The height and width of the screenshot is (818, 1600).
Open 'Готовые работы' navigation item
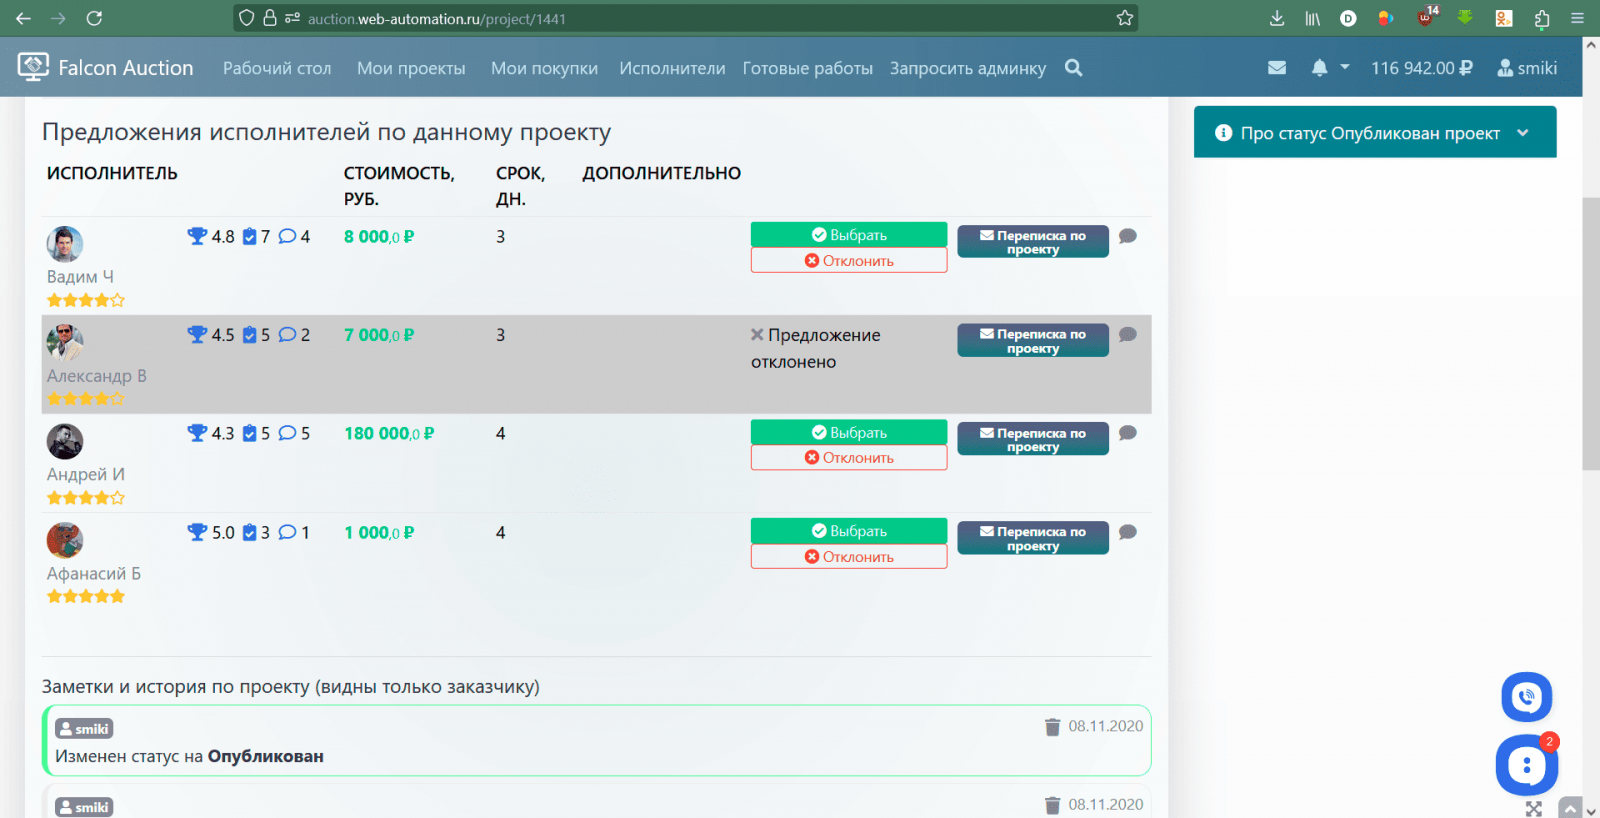point(807,68)
